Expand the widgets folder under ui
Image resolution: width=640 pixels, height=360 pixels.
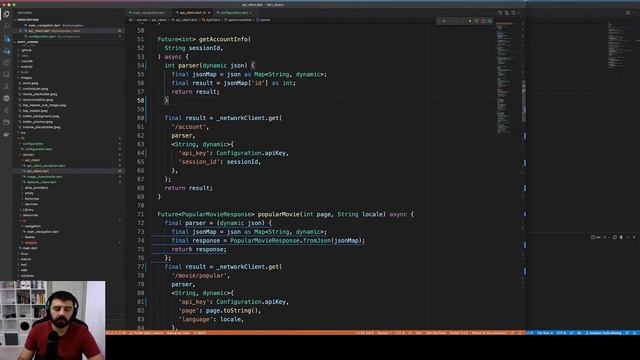(x=30, y=242)
